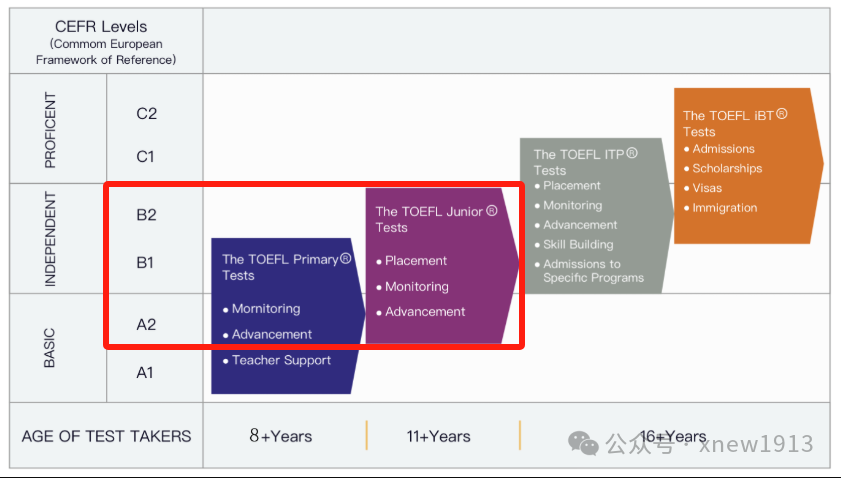The height and width of the screenshot is (478, 841).
Task: Click the vertical INDEPENDENT category label
Action: 51,239
